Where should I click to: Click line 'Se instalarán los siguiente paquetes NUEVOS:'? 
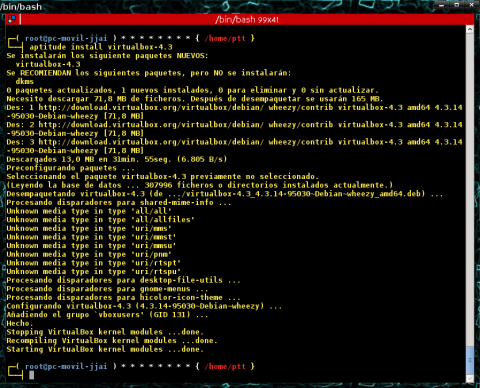tap(107, 56)
